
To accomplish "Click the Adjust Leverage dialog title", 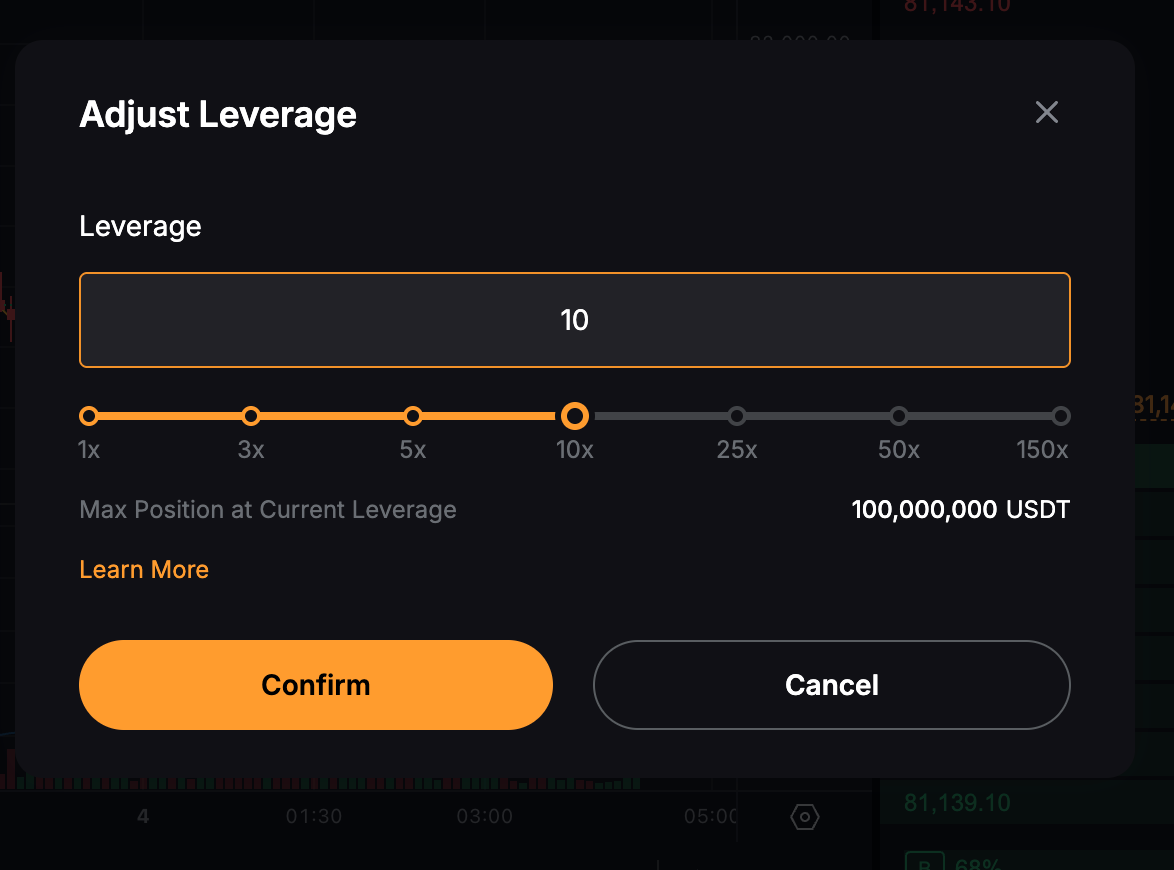I will (218, 115).
